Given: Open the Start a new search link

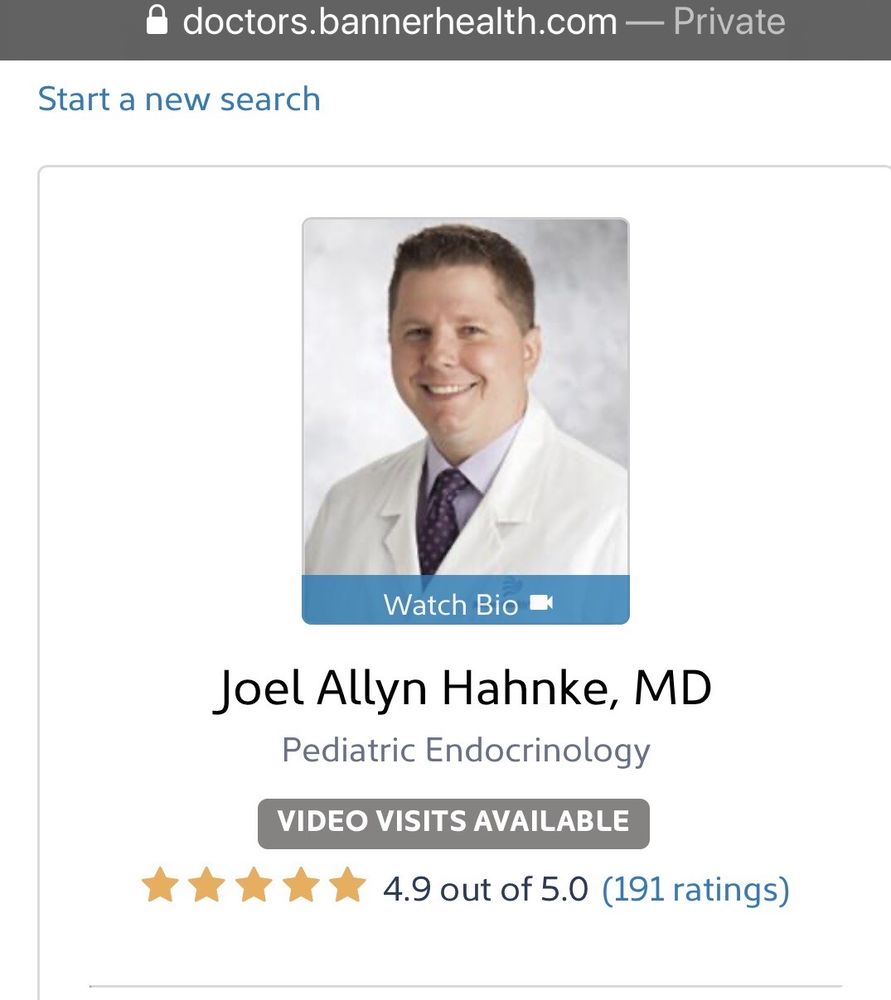Looking at the screenshot, I should (179, 99).
